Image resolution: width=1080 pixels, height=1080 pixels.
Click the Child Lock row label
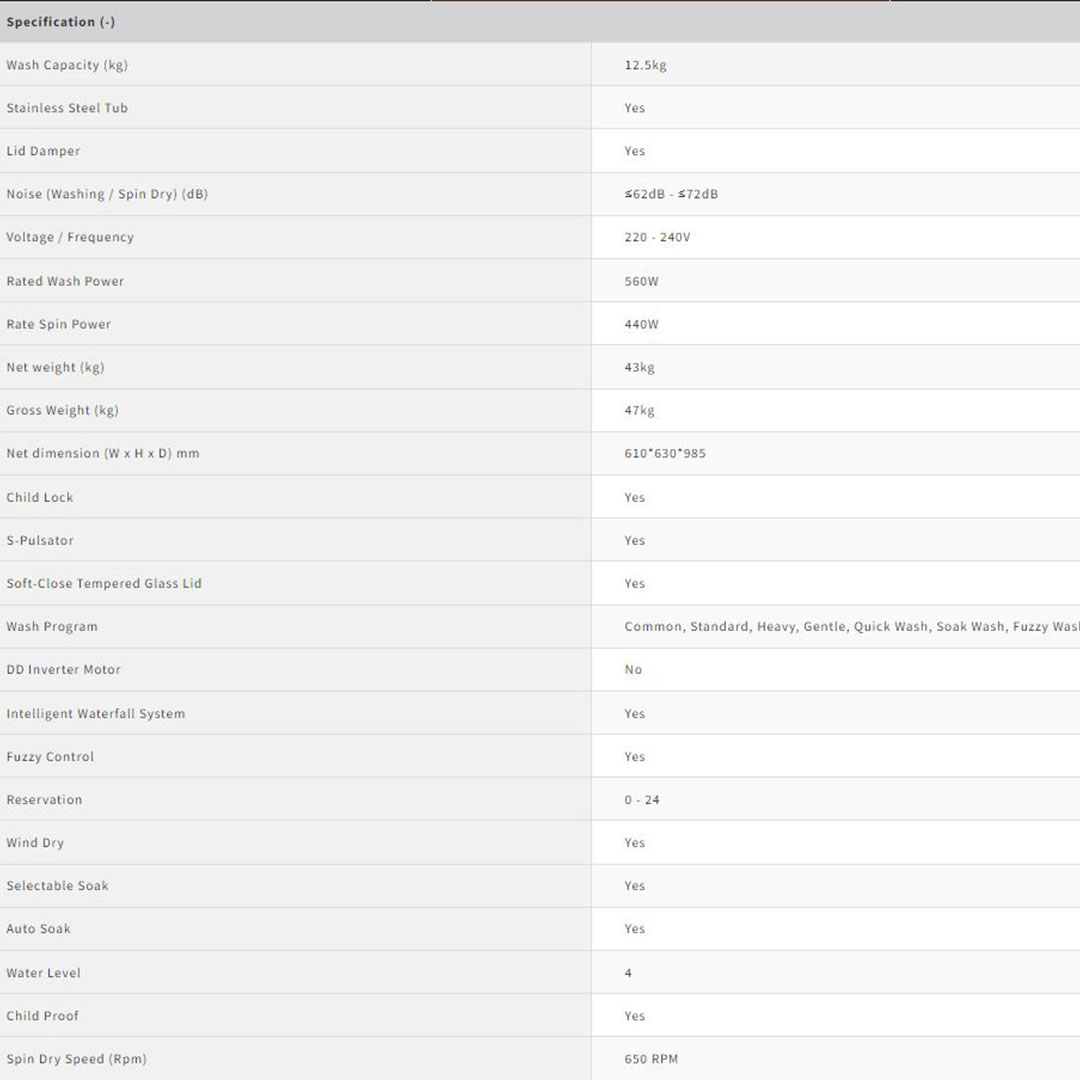coord(40,497)
